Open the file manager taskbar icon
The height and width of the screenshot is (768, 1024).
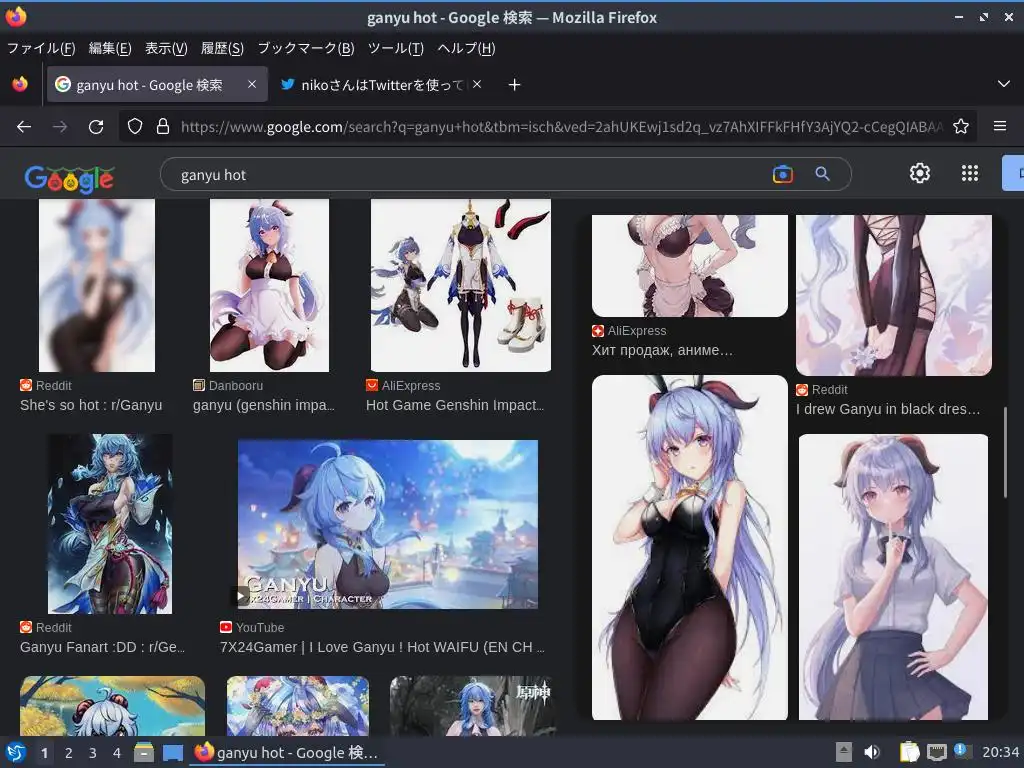pyautogui.click(x=144, y=752)
